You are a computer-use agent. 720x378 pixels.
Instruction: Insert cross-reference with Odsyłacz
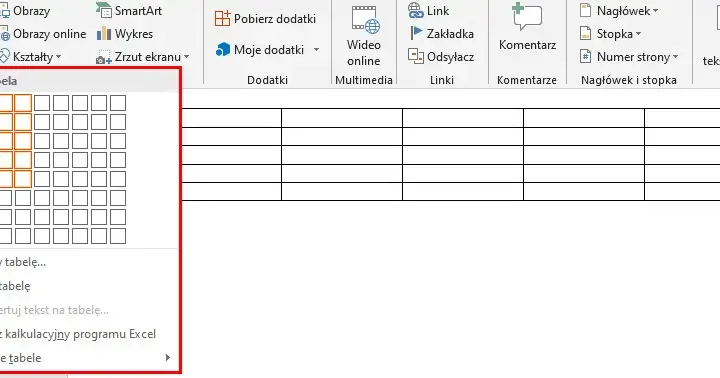441,56
